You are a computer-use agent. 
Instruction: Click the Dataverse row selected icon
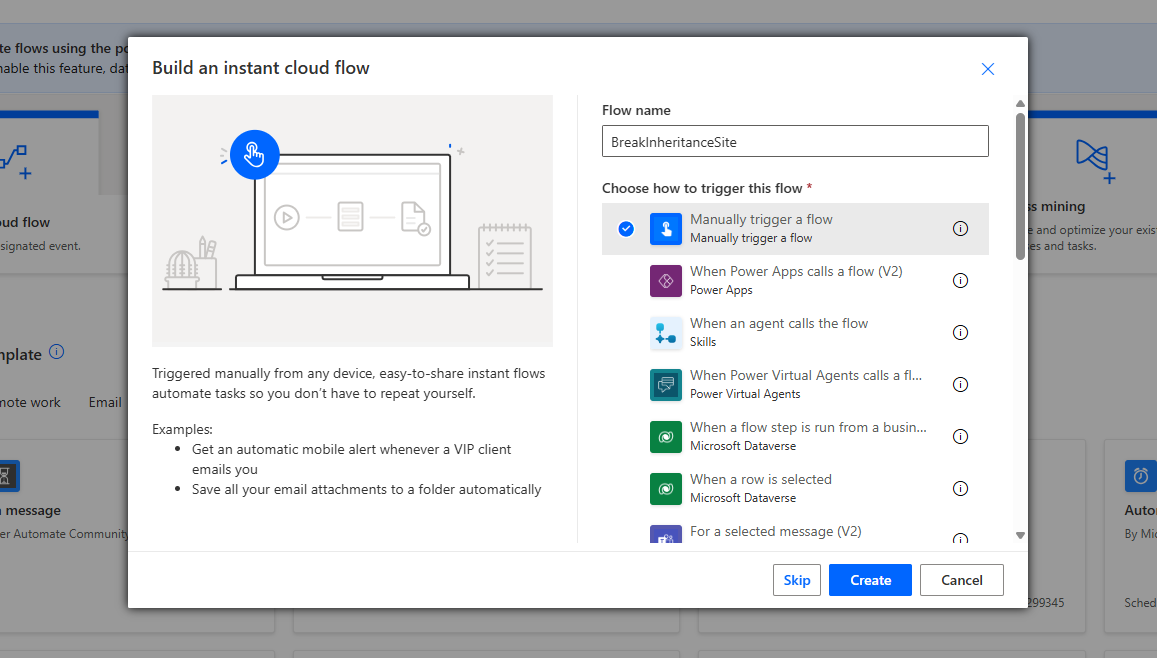[x=666, y=489]
